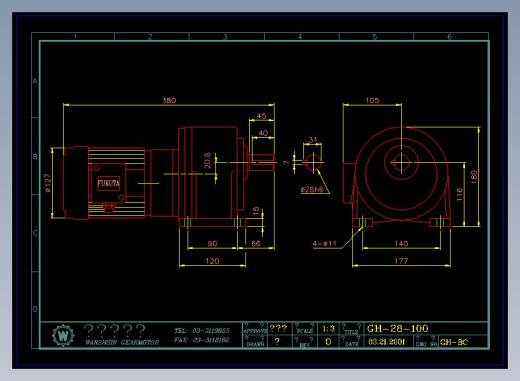This screenshot has height=381, width=520.
Task: Click the ??? approve value
Action: 278,328
